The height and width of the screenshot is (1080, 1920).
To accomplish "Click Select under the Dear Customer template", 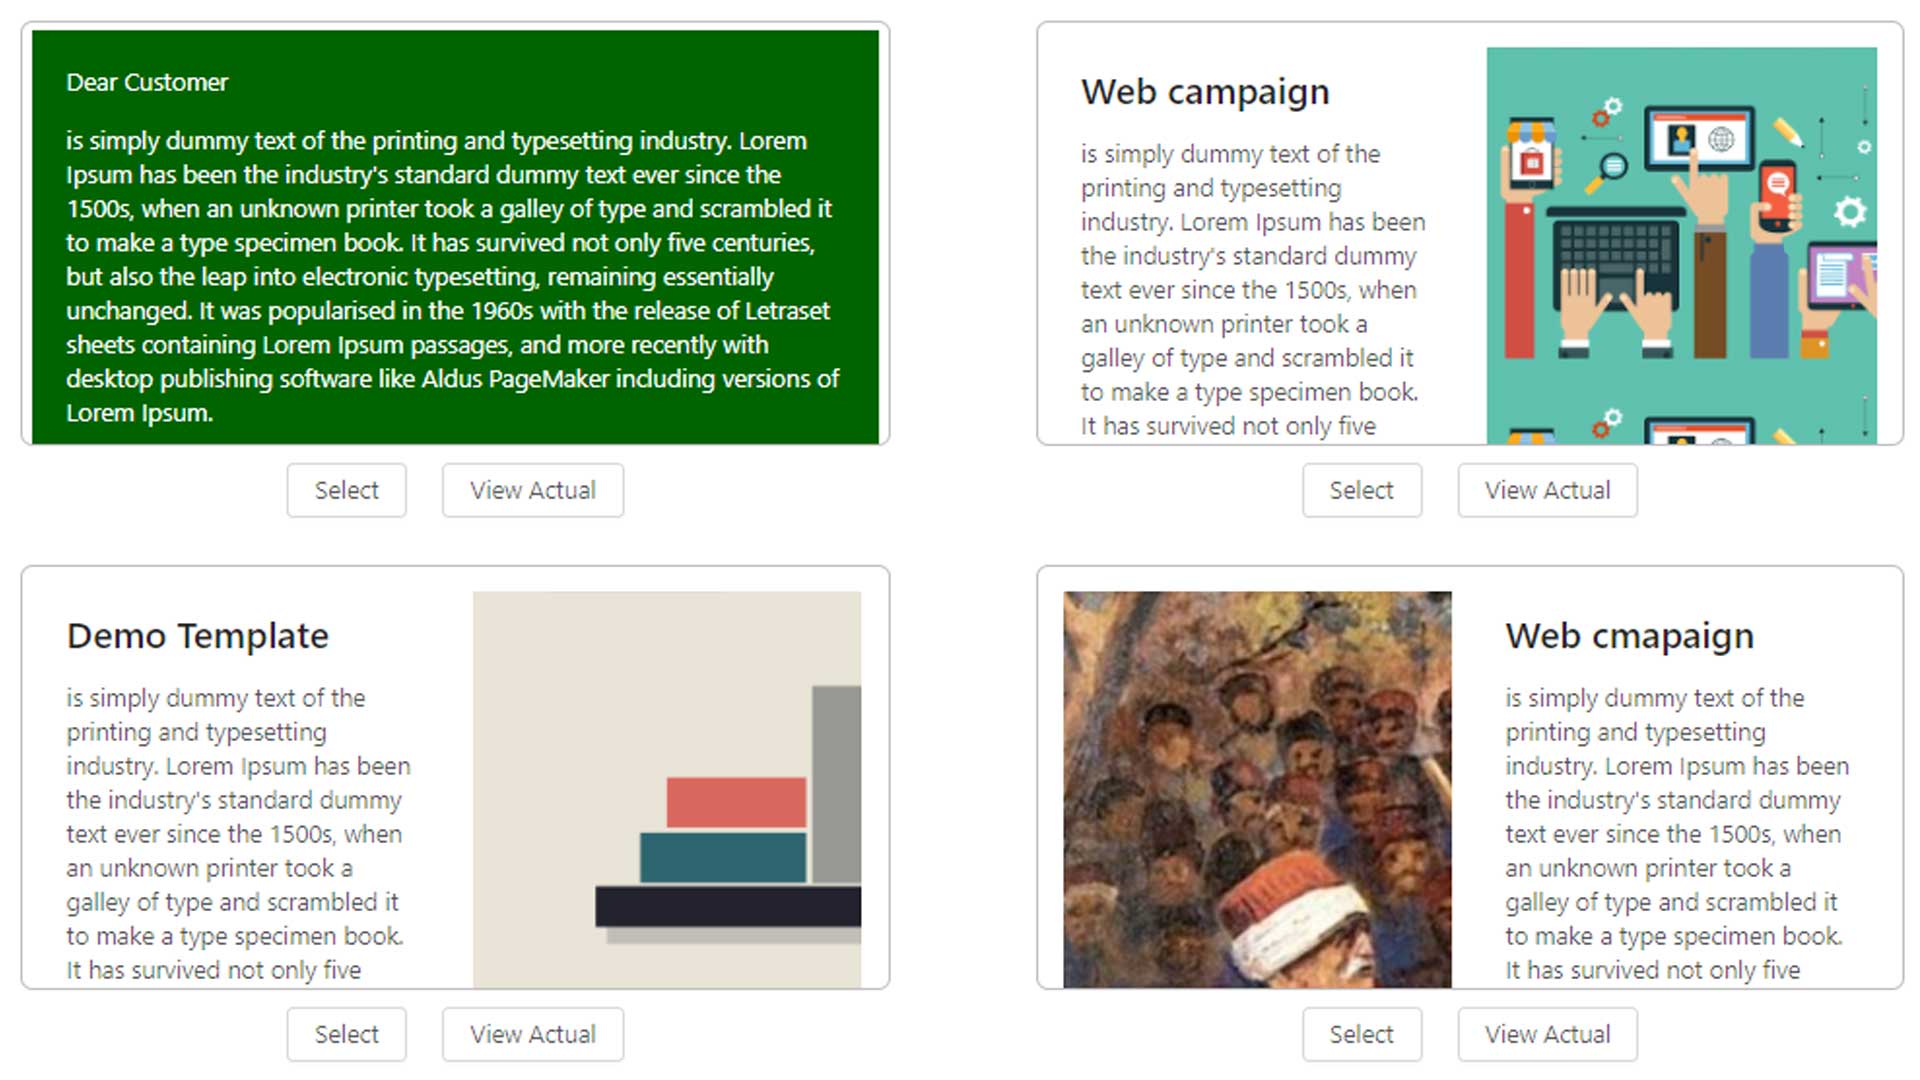I will point(346,490).
